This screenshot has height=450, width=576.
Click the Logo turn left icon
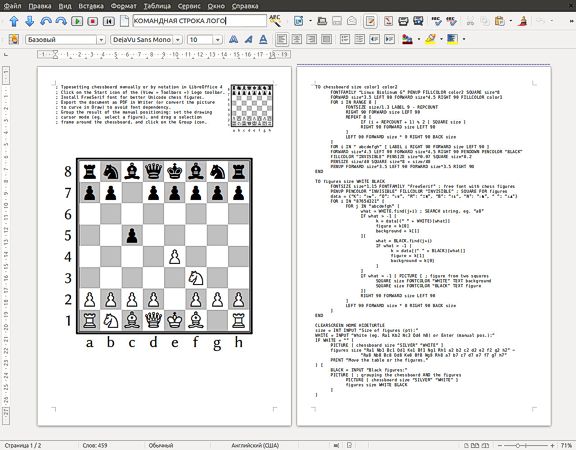46,21
